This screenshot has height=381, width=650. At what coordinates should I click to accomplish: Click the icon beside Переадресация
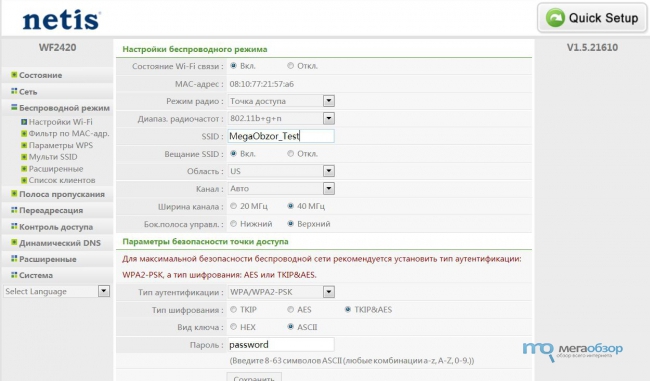point(14,210)
